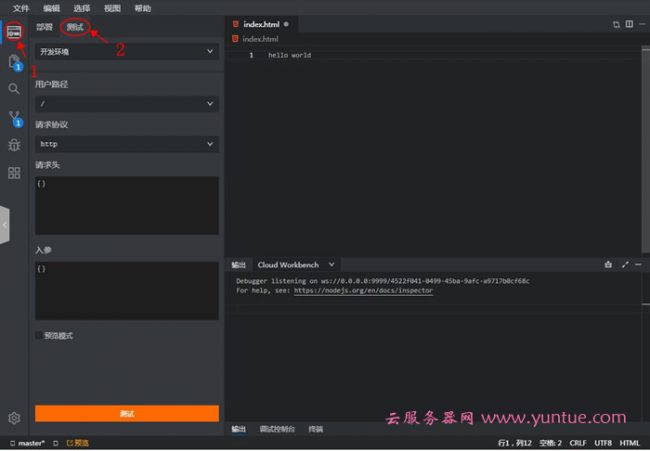Open the file explorer sidebar icon
The image size is (650, 451).
click(14, 61)
